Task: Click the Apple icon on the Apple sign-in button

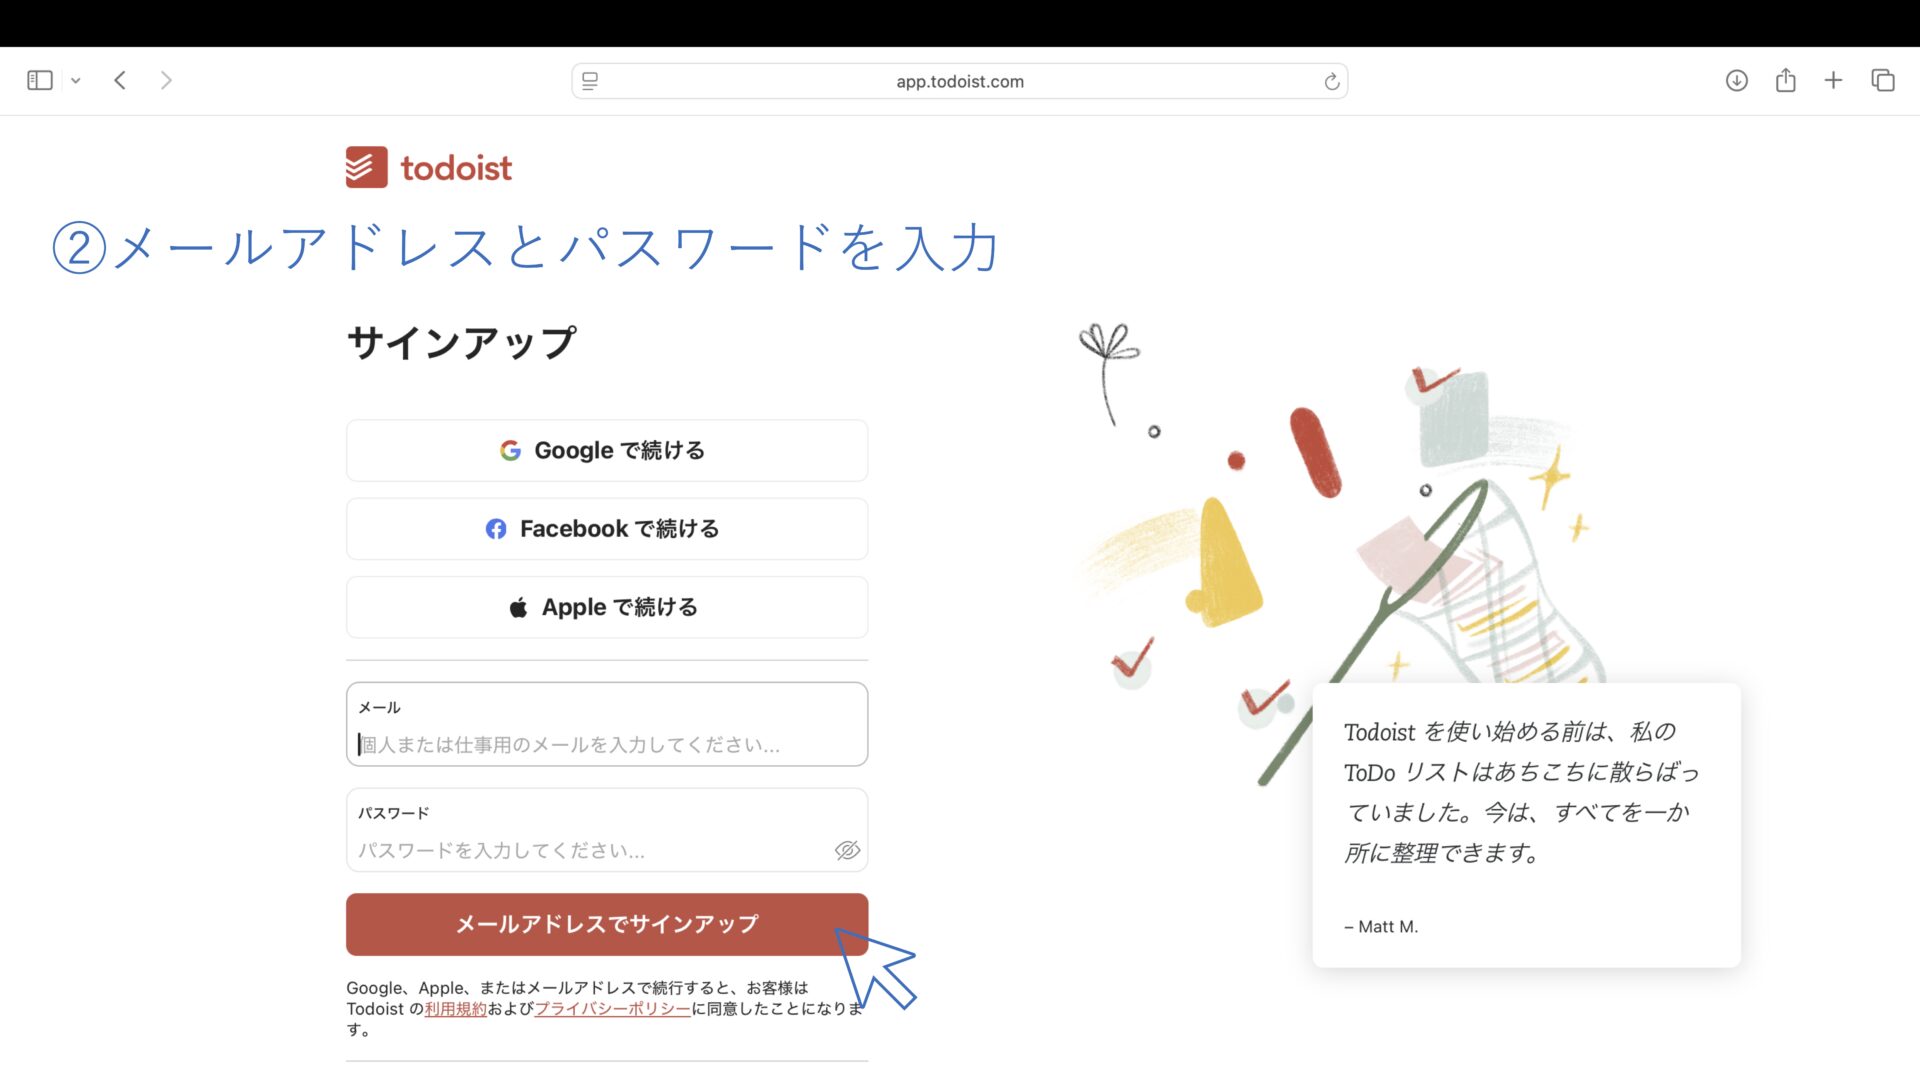Action: pos(518,606)
